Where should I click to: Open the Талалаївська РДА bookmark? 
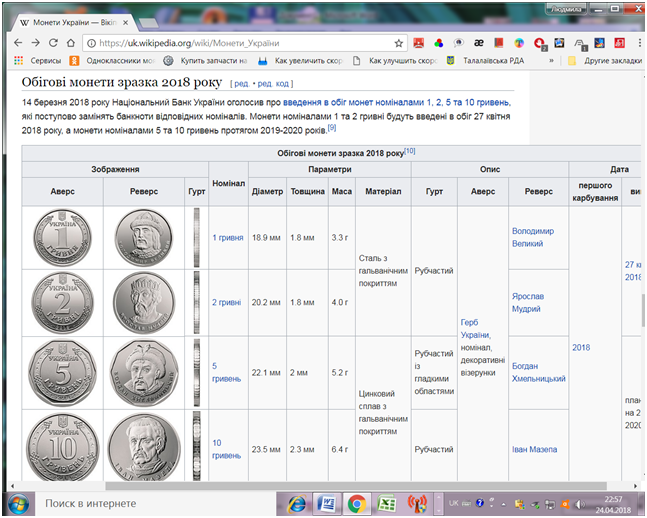485,61
